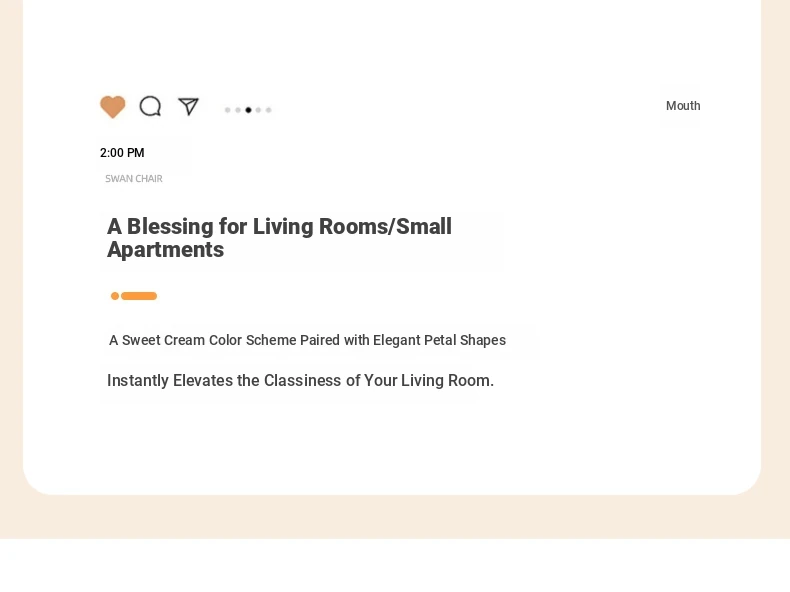Select the first carousel page dot
Screen dimensions: 790x592
click(228, 110)
